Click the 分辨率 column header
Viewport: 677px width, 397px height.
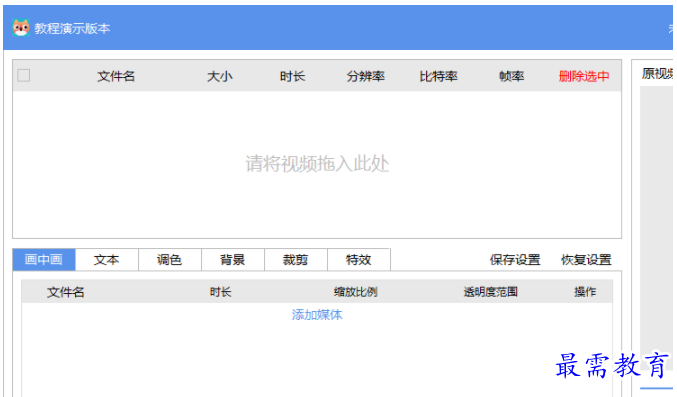click(366, 76)
